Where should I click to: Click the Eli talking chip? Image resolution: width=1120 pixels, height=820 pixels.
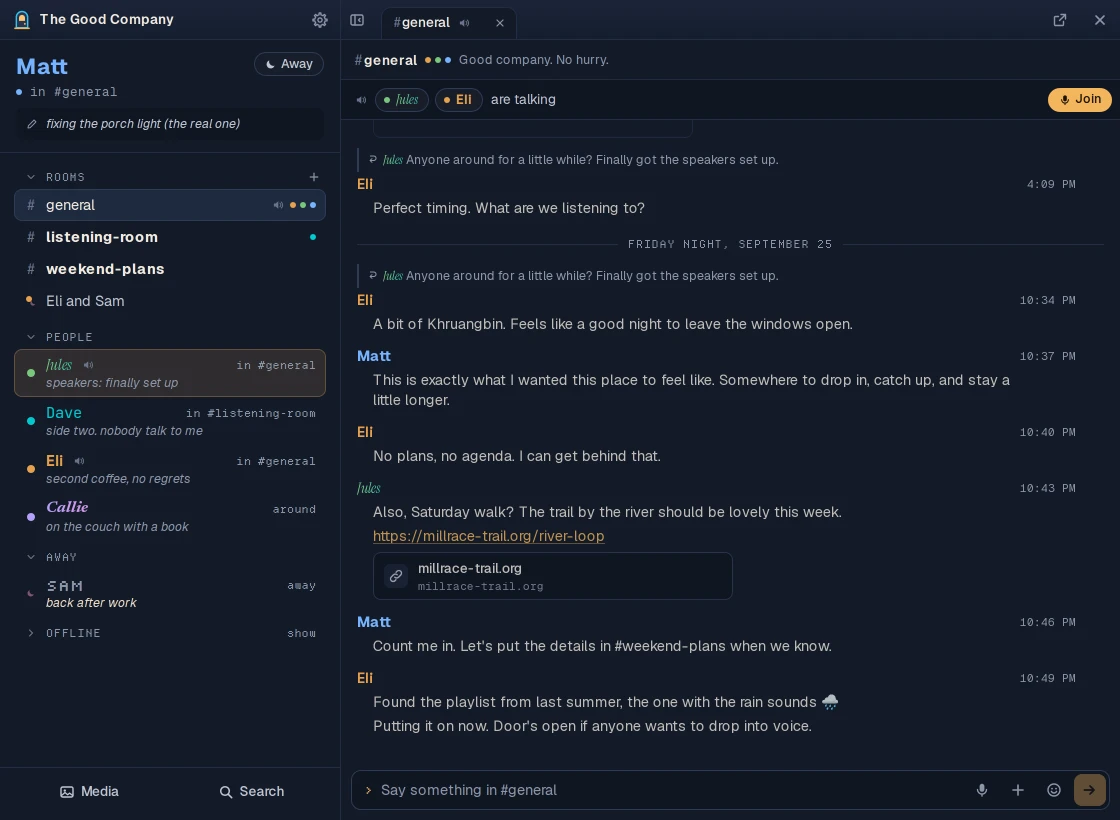click(x=459, y=100)
